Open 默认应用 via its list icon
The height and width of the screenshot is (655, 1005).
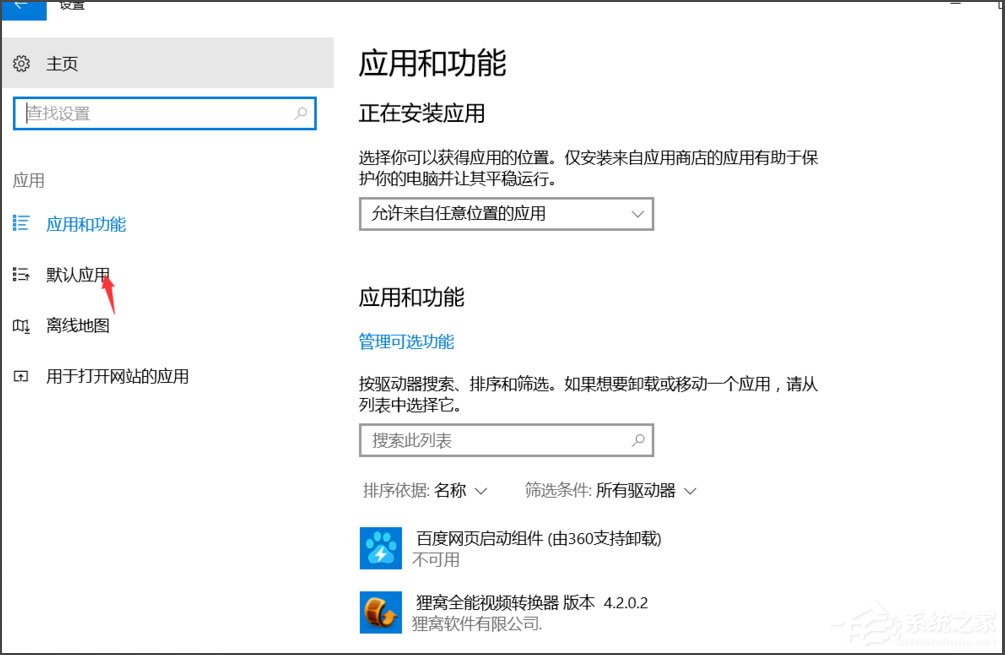pyautogui.click(x=21, y=274)
